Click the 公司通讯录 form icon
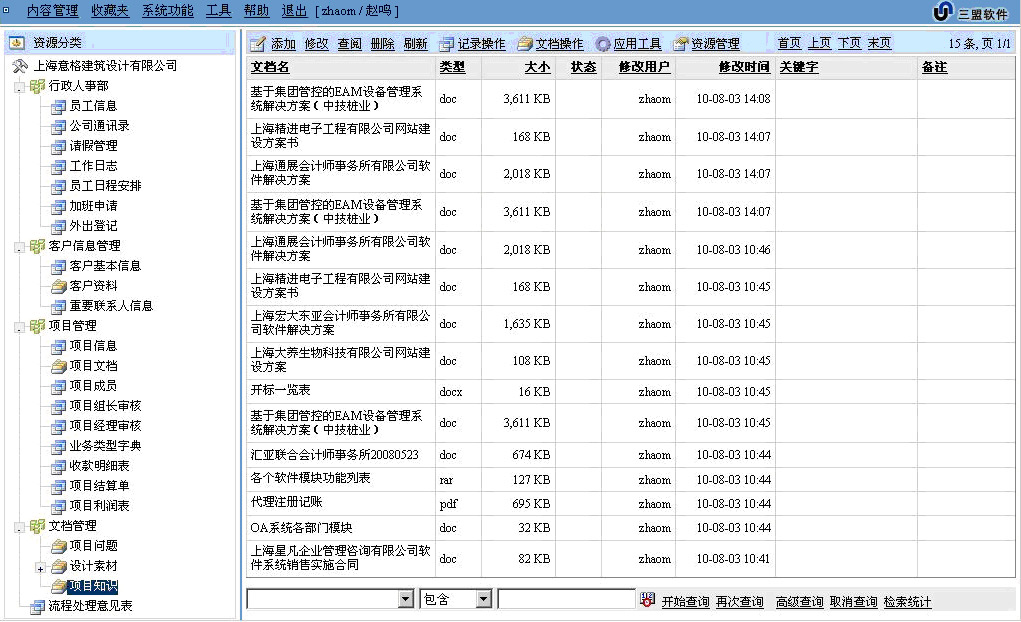 [x=59, y=126]
